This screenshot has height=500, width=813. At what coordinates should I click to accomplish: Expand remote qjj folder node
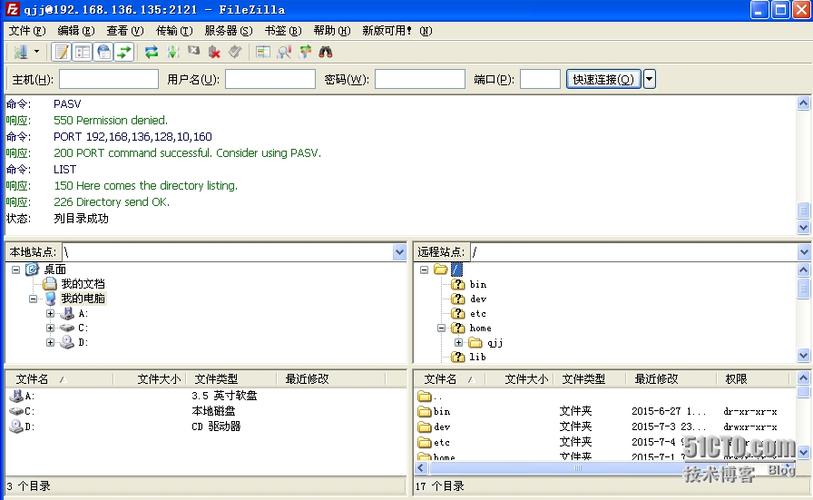[458, 342]
